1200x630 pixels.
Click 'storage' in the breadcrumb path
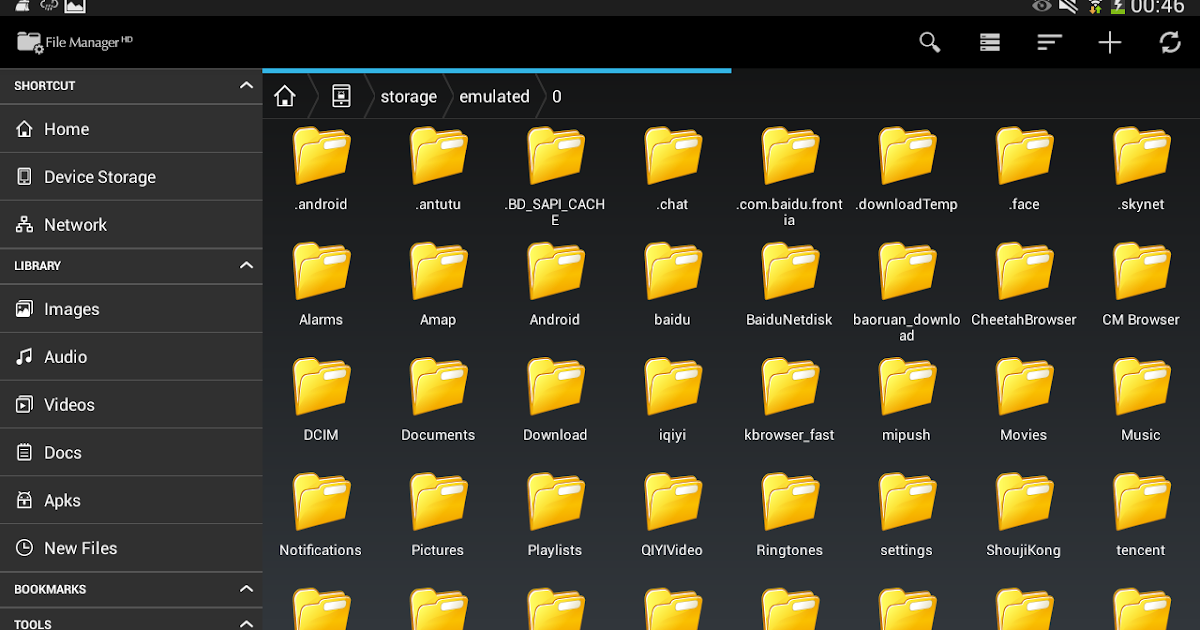408,97
